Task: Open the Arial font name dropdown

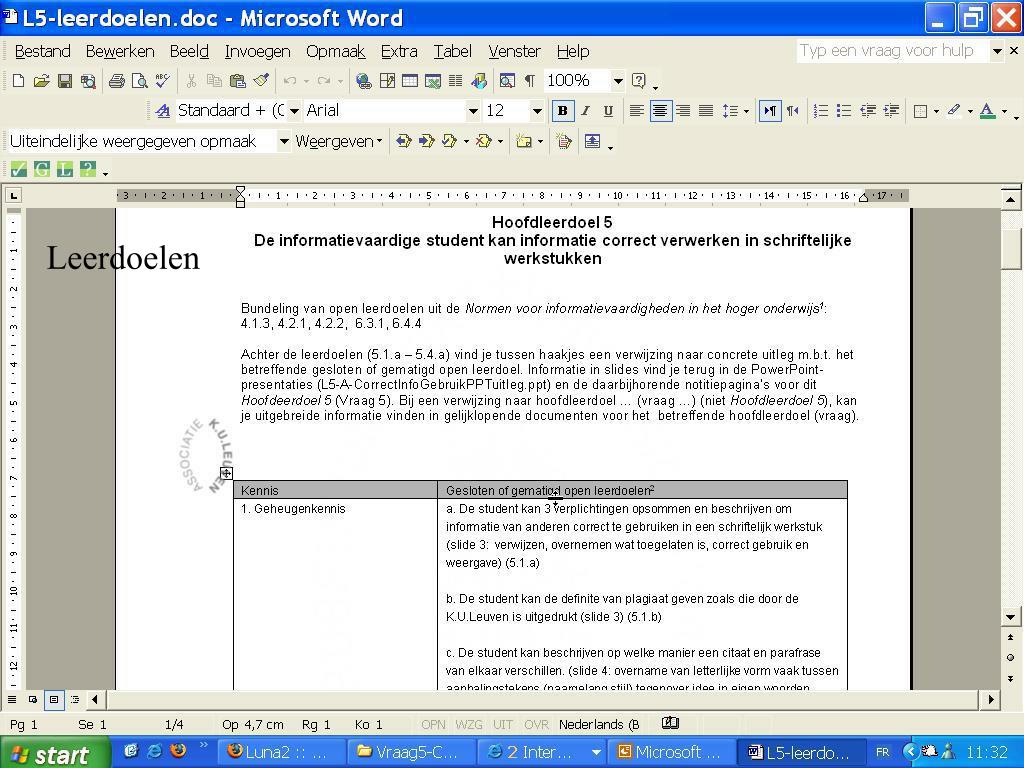Action: (x=473, y=111)
